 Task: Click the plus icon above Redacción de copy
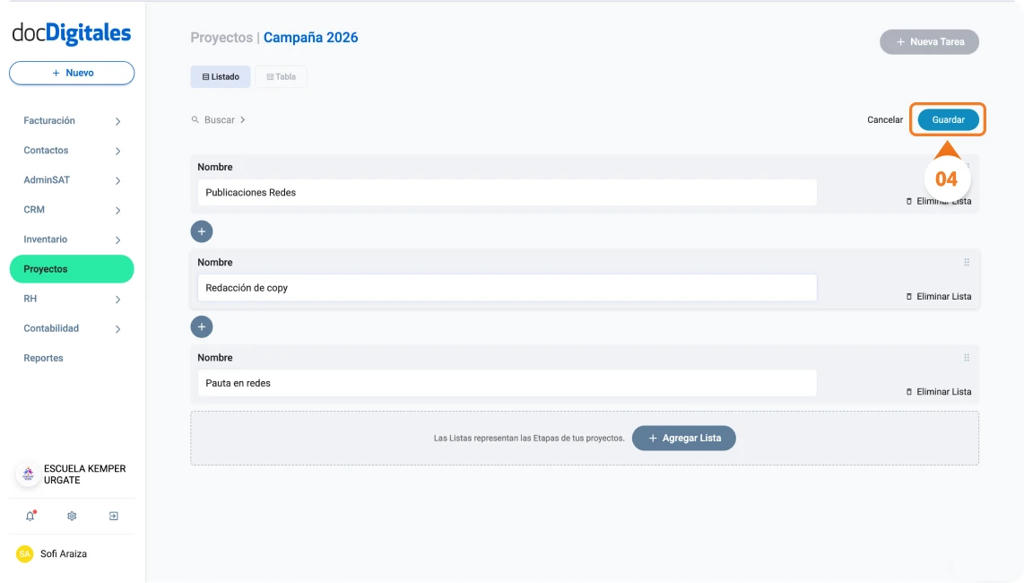click(x=201, y=231)
